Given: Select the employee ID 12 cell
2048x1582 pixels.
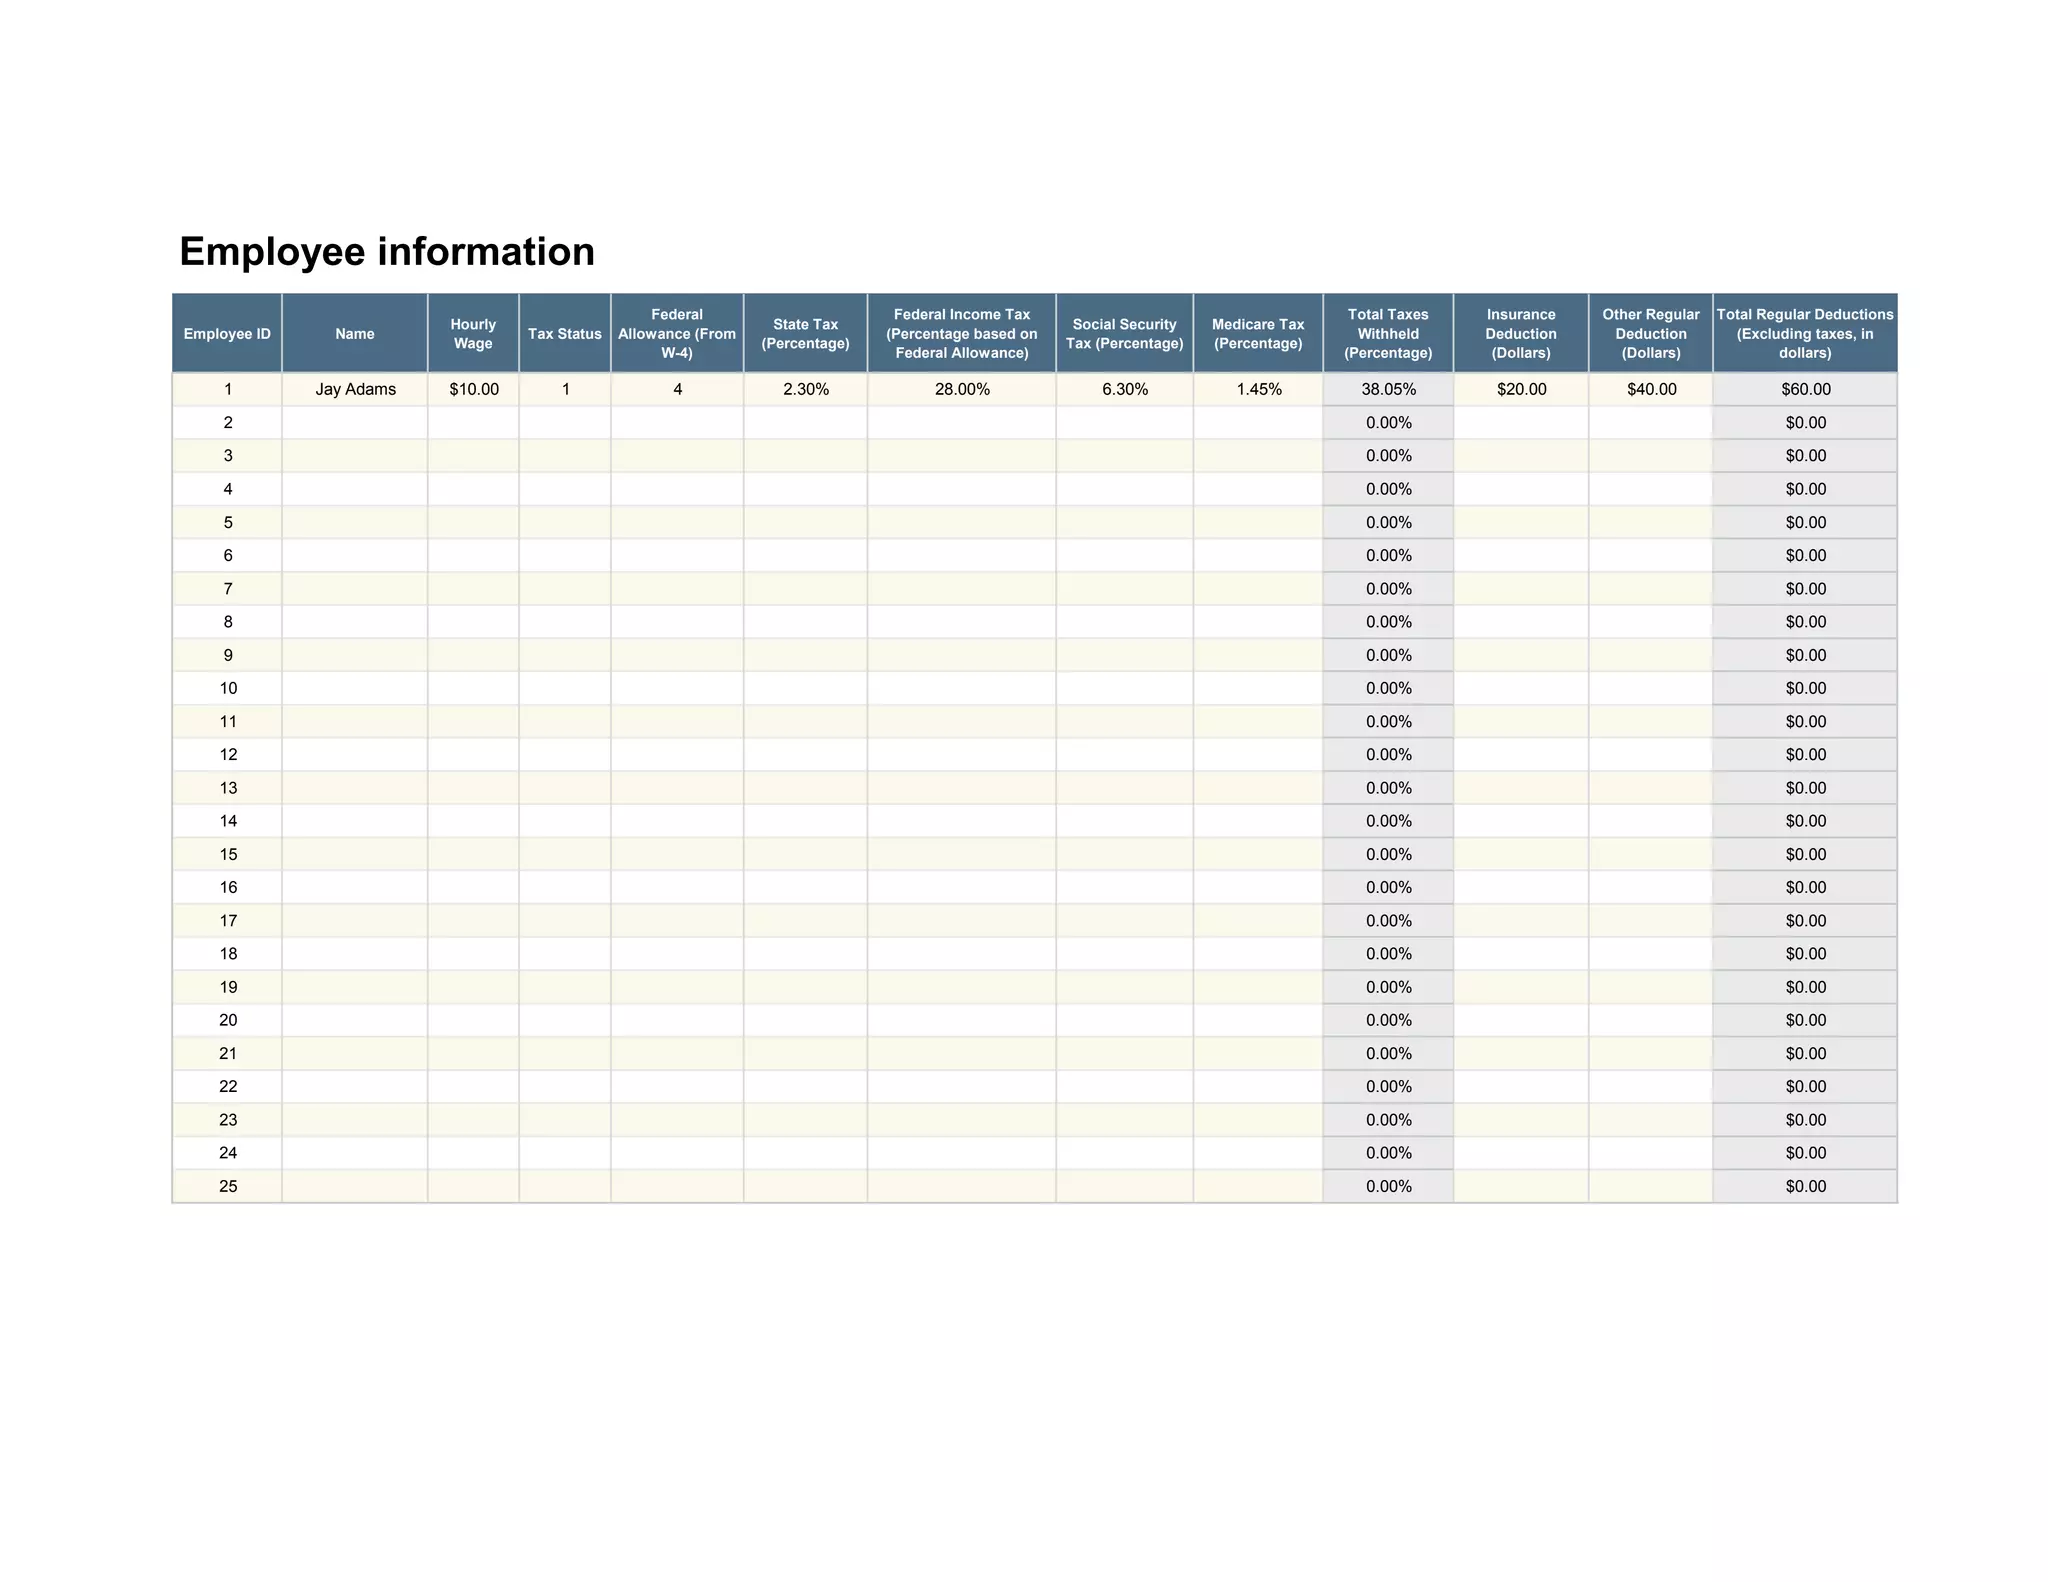Looking at the screenshot, I should pyautogui.click(x=228, y=755).
